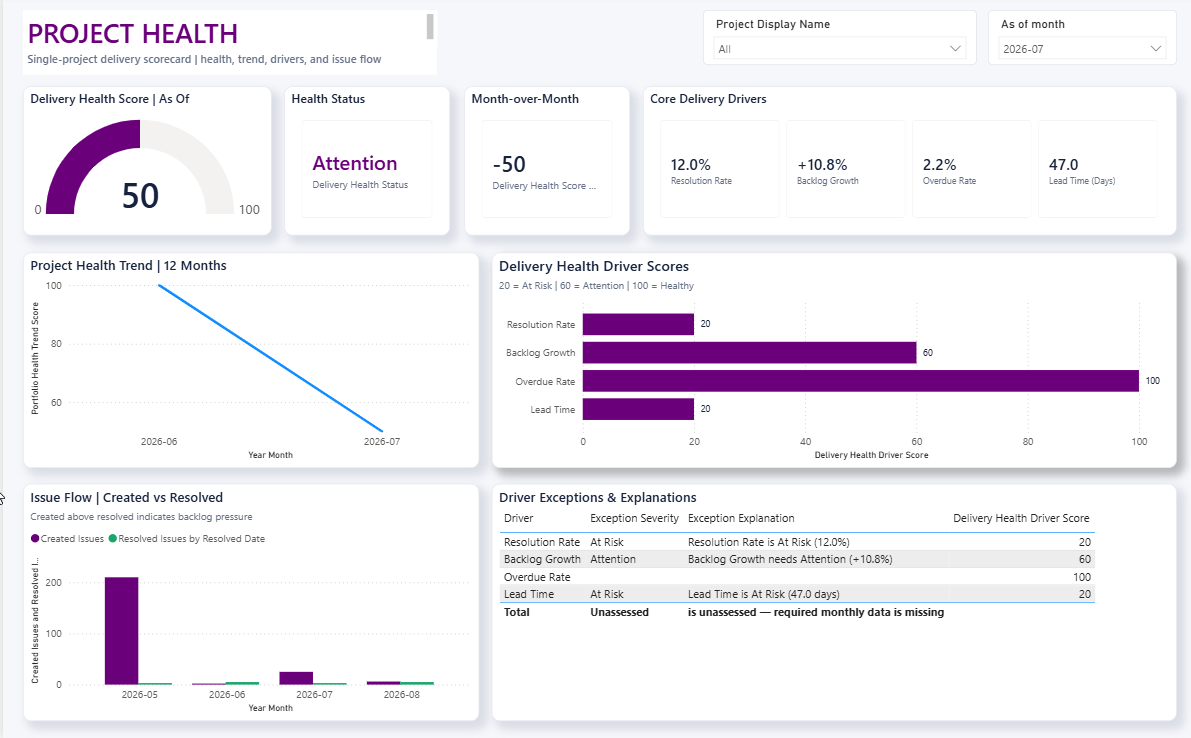Select the Lead Time row in exceptions table

point(798,594)
